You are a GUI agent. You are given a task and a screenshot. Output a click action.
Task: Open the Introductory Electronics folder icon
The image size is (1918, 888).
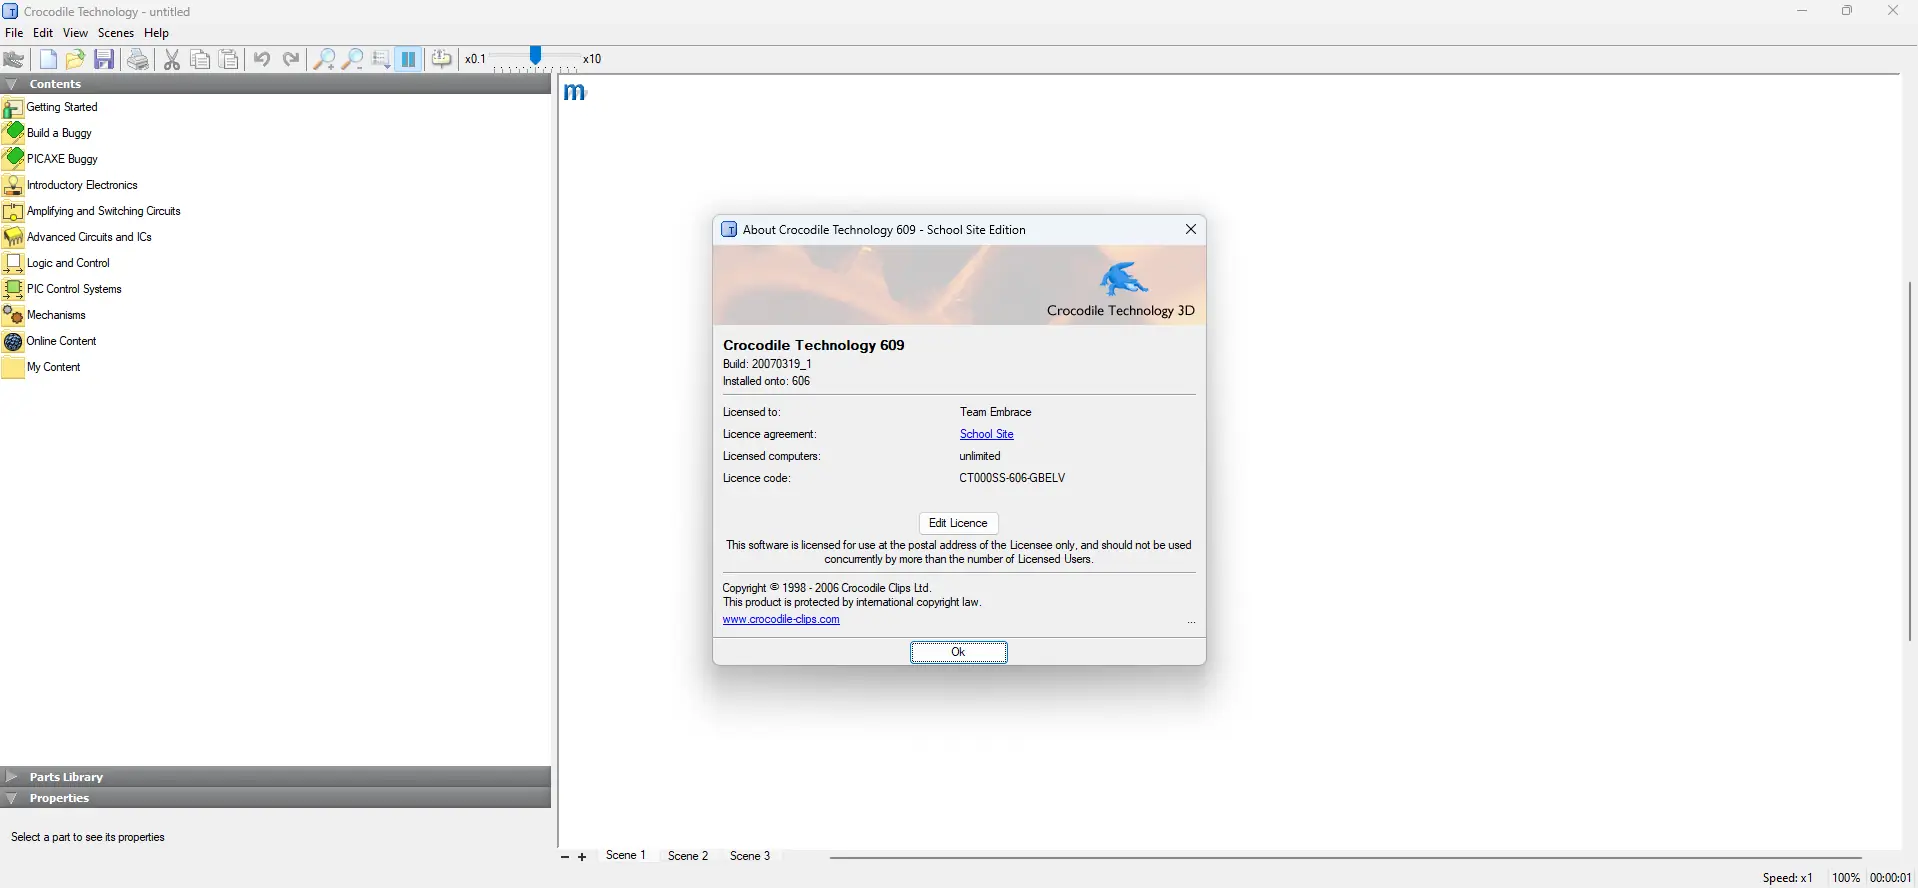13,185
